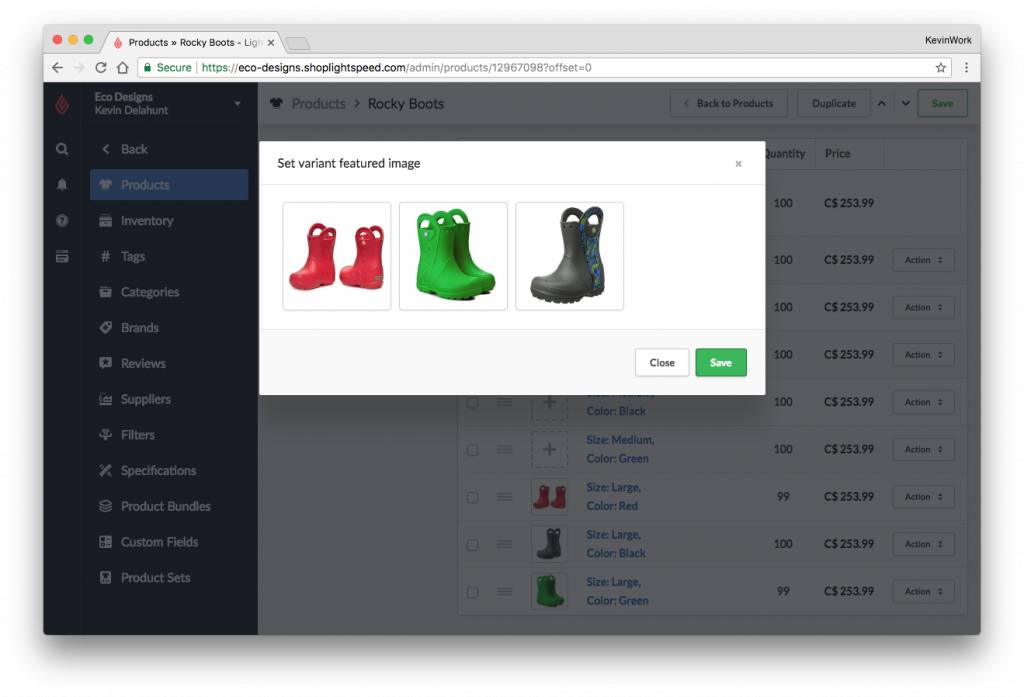
Task: Bookmark page using the star icon
Action: point(941,68)
